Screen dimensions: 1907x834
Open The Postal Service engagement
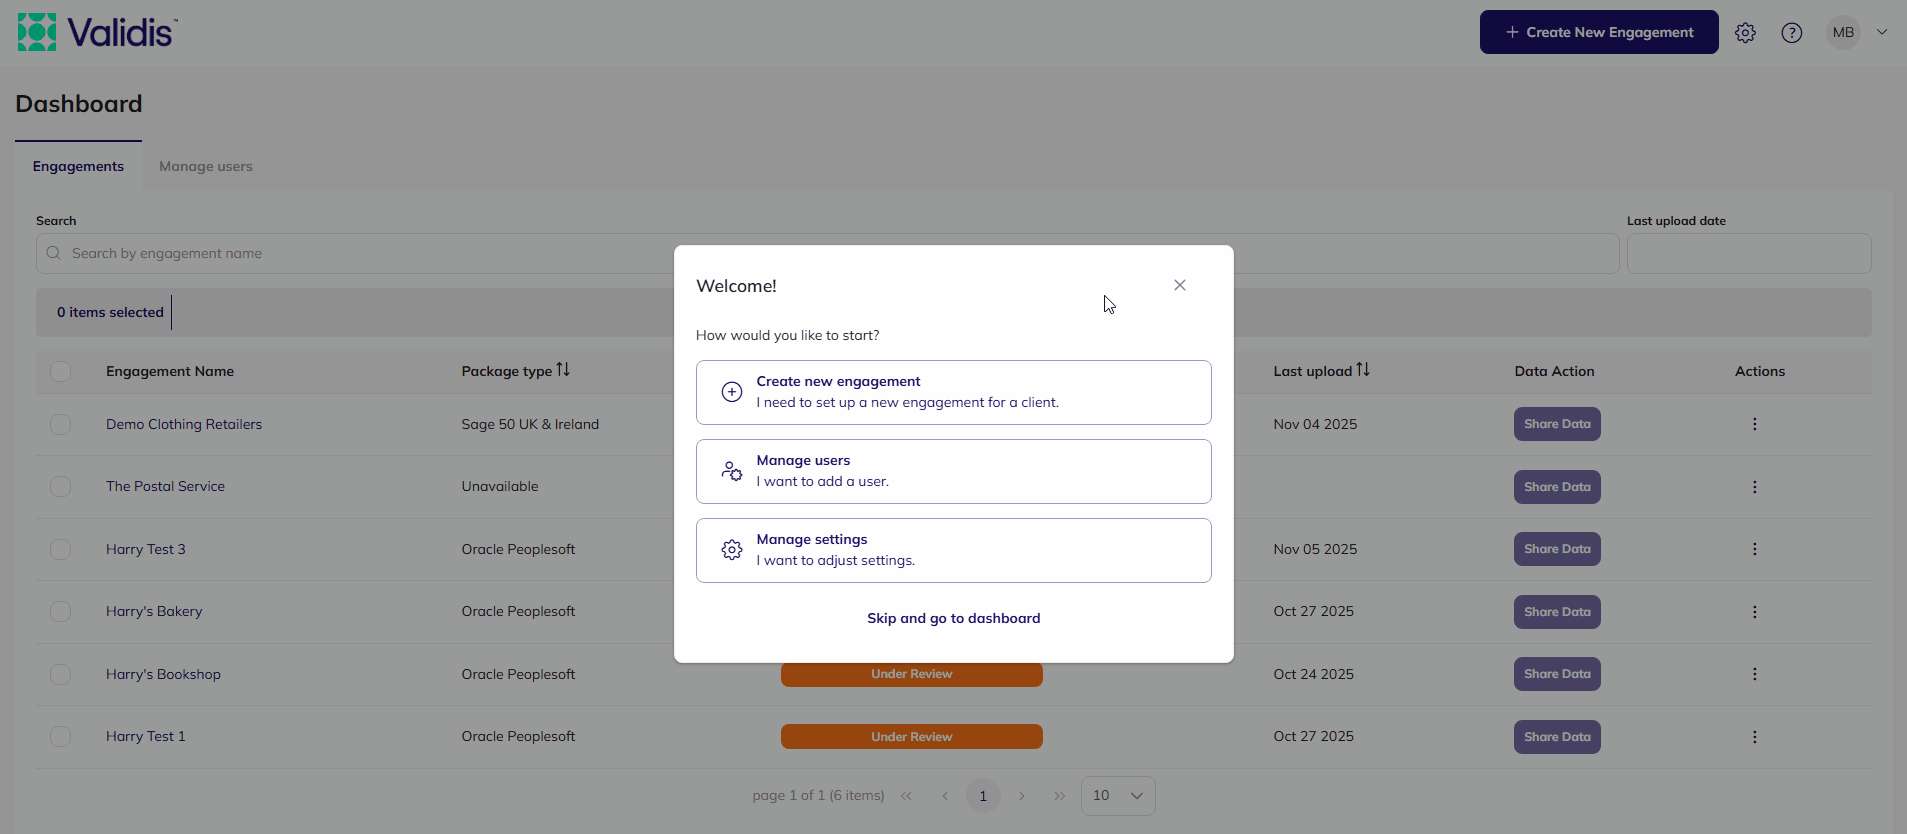pyautogui.click(x=165, y=486)
